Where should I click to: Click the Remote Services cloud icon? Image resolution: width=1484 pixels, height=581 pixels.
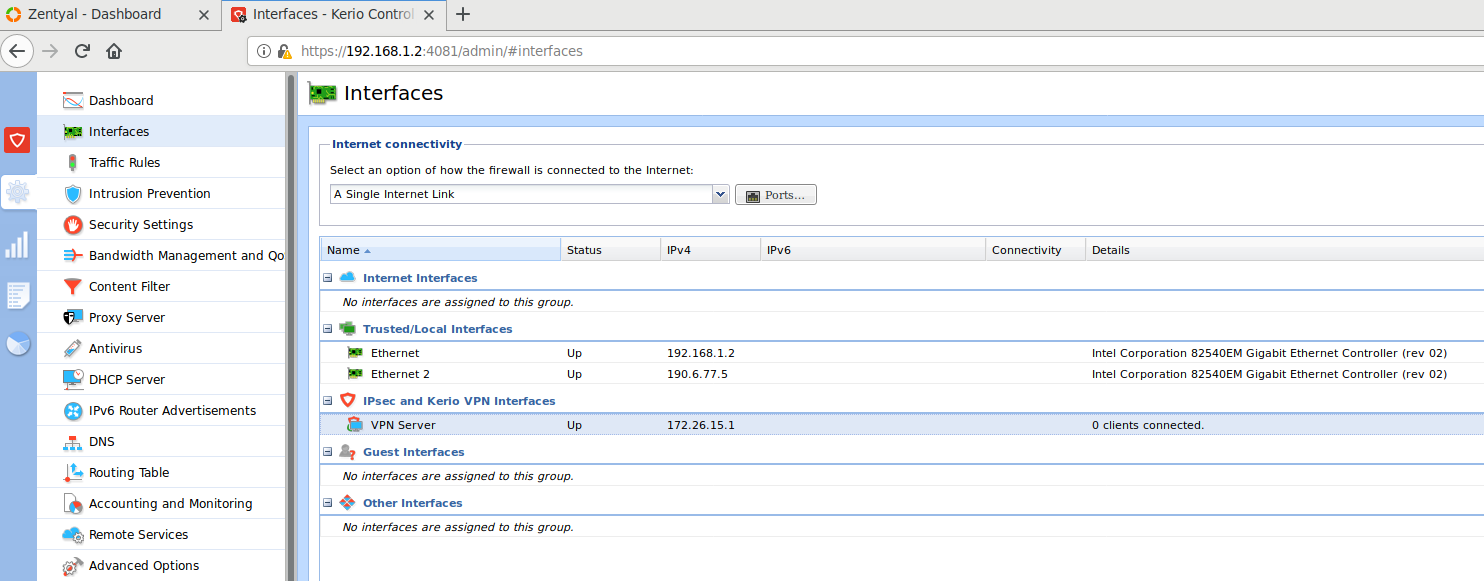[72, 534]
